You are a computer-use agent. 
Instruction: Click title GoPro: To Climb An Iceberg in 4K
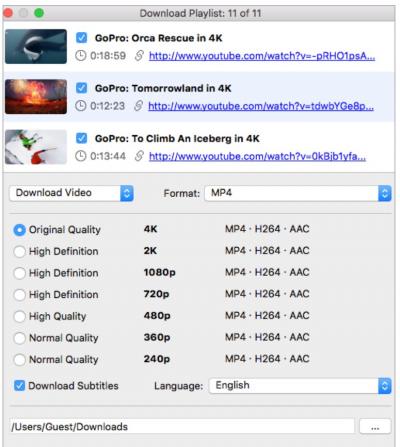click(x=177, y=138)
